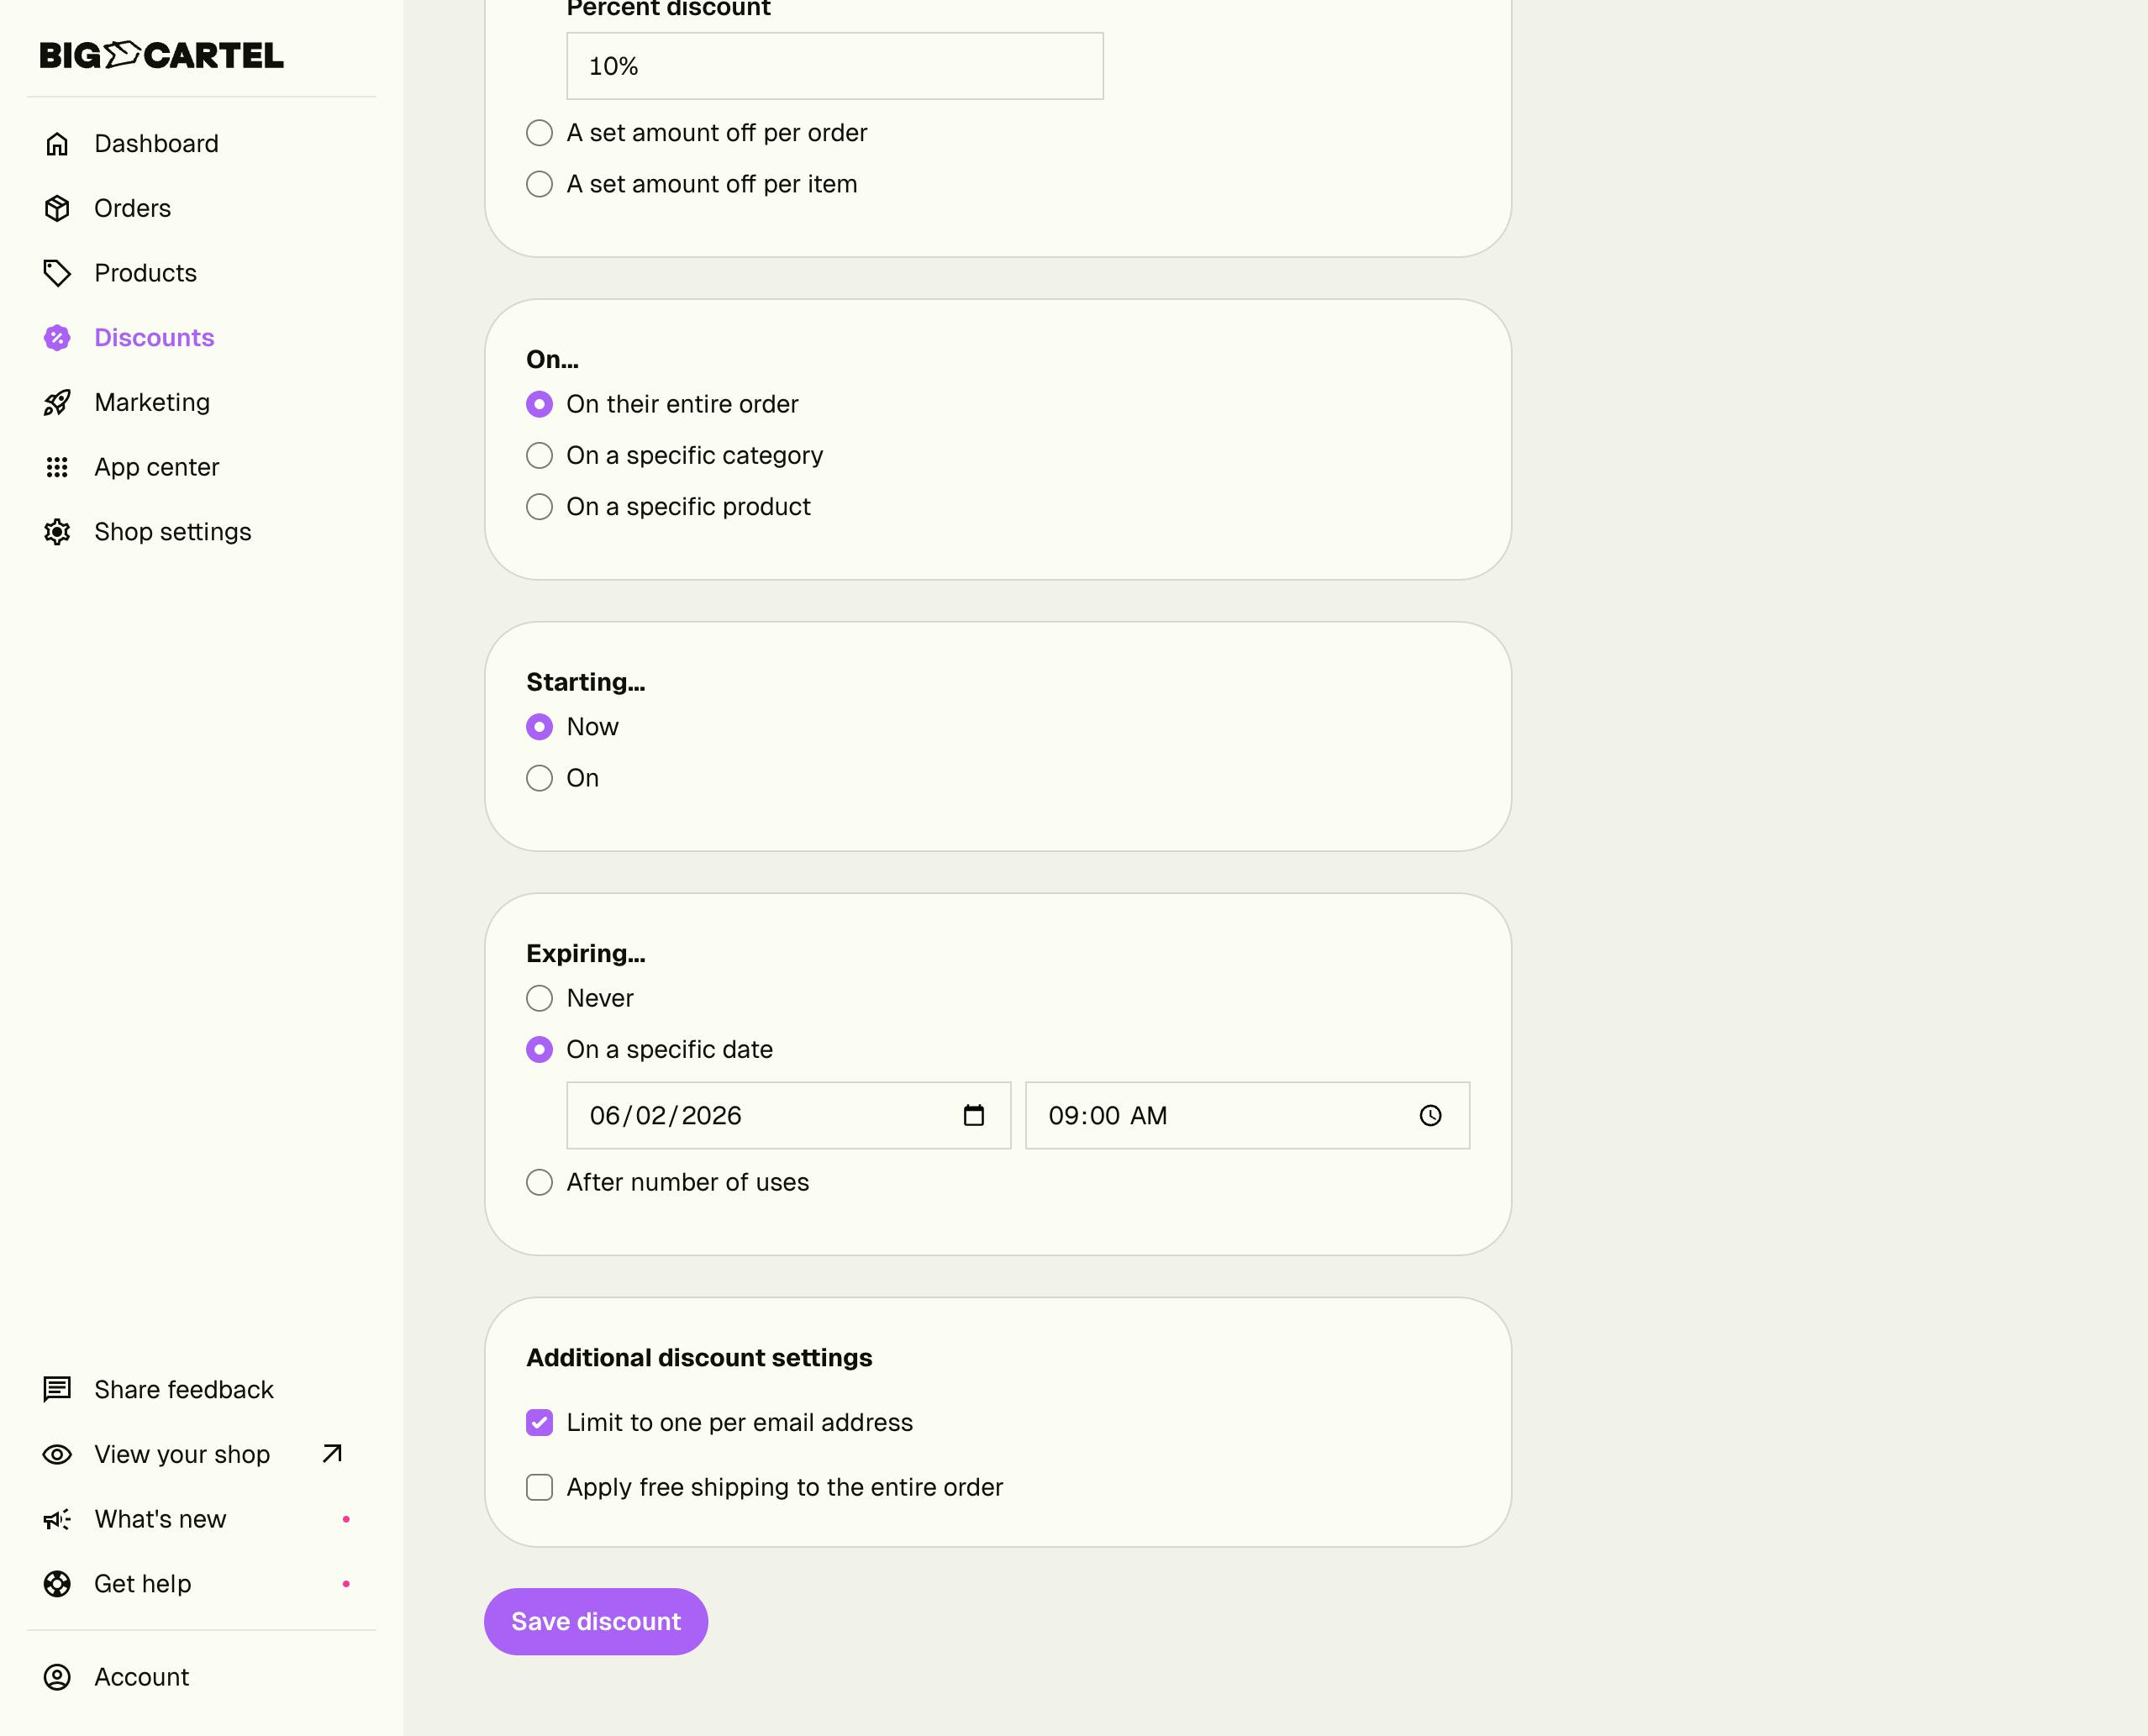Select On a specific category option
The width and height of the screenshot is (2148, 1736).
tap(539, 455)
